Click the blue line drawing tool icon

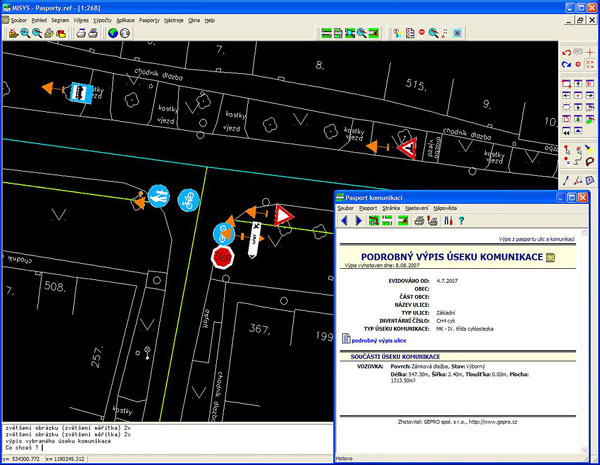pos(566,180)
